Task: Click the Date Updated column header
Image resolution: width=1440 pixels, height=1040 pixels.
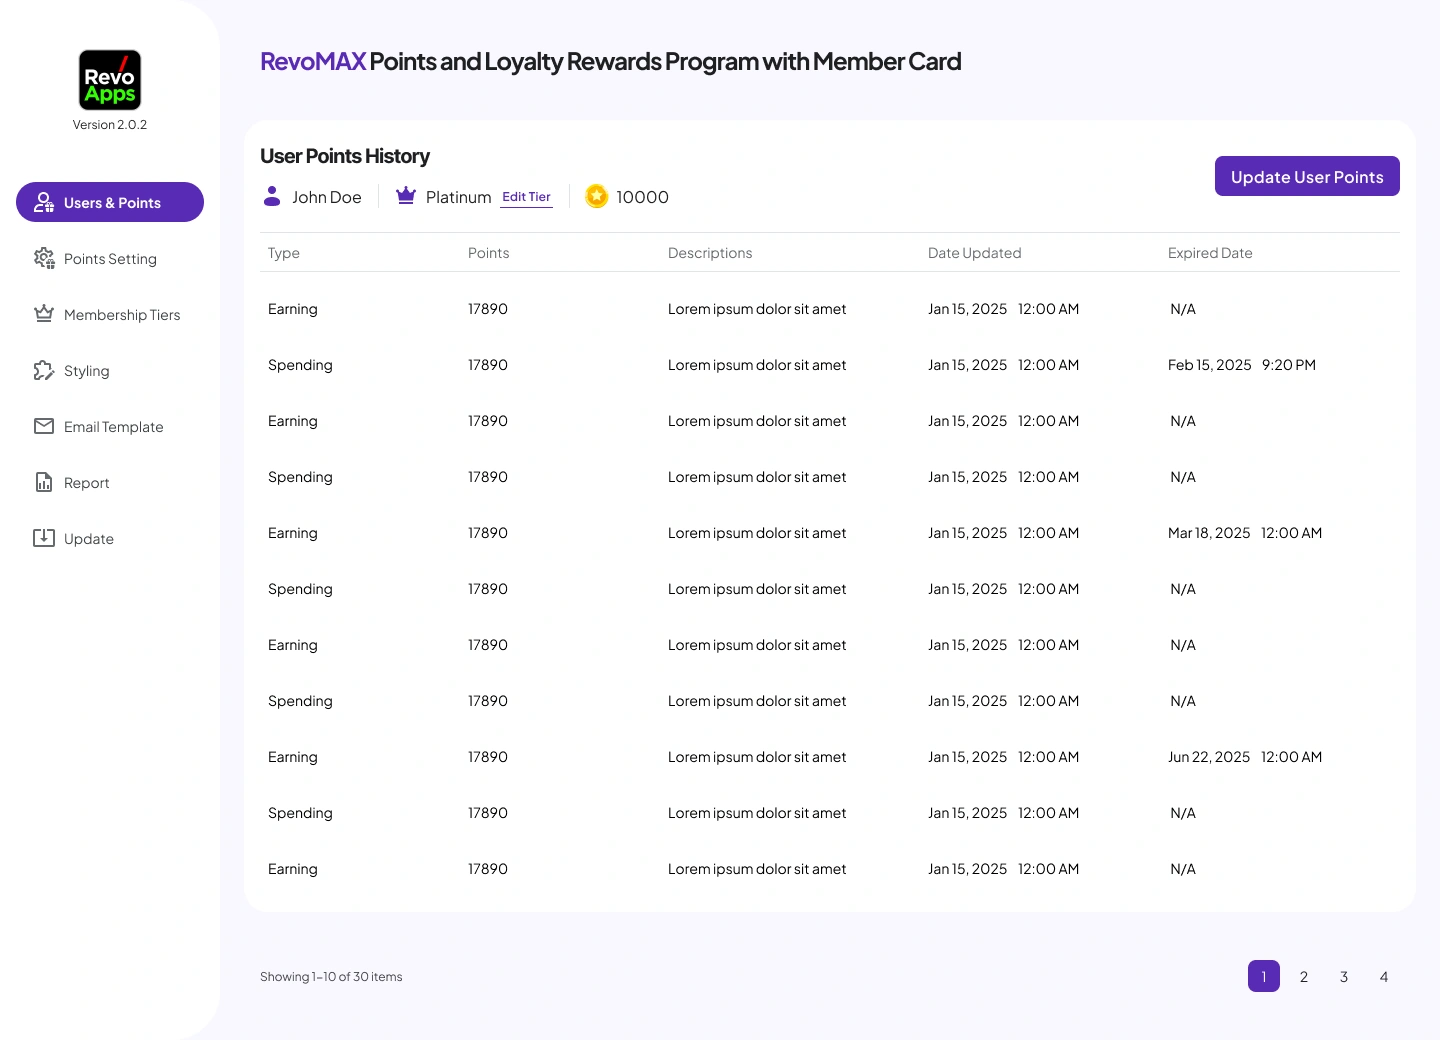Action: tap(975, 253)
